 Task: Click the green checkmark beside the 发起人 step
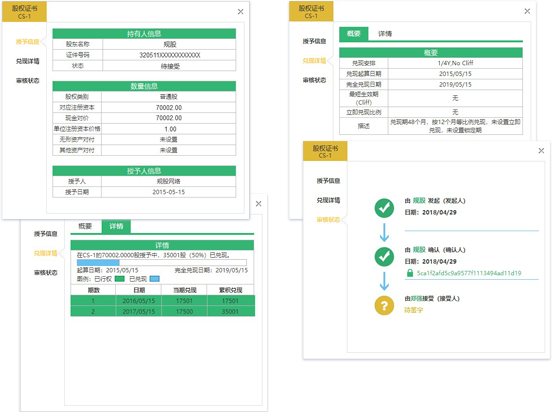[384, 208]
